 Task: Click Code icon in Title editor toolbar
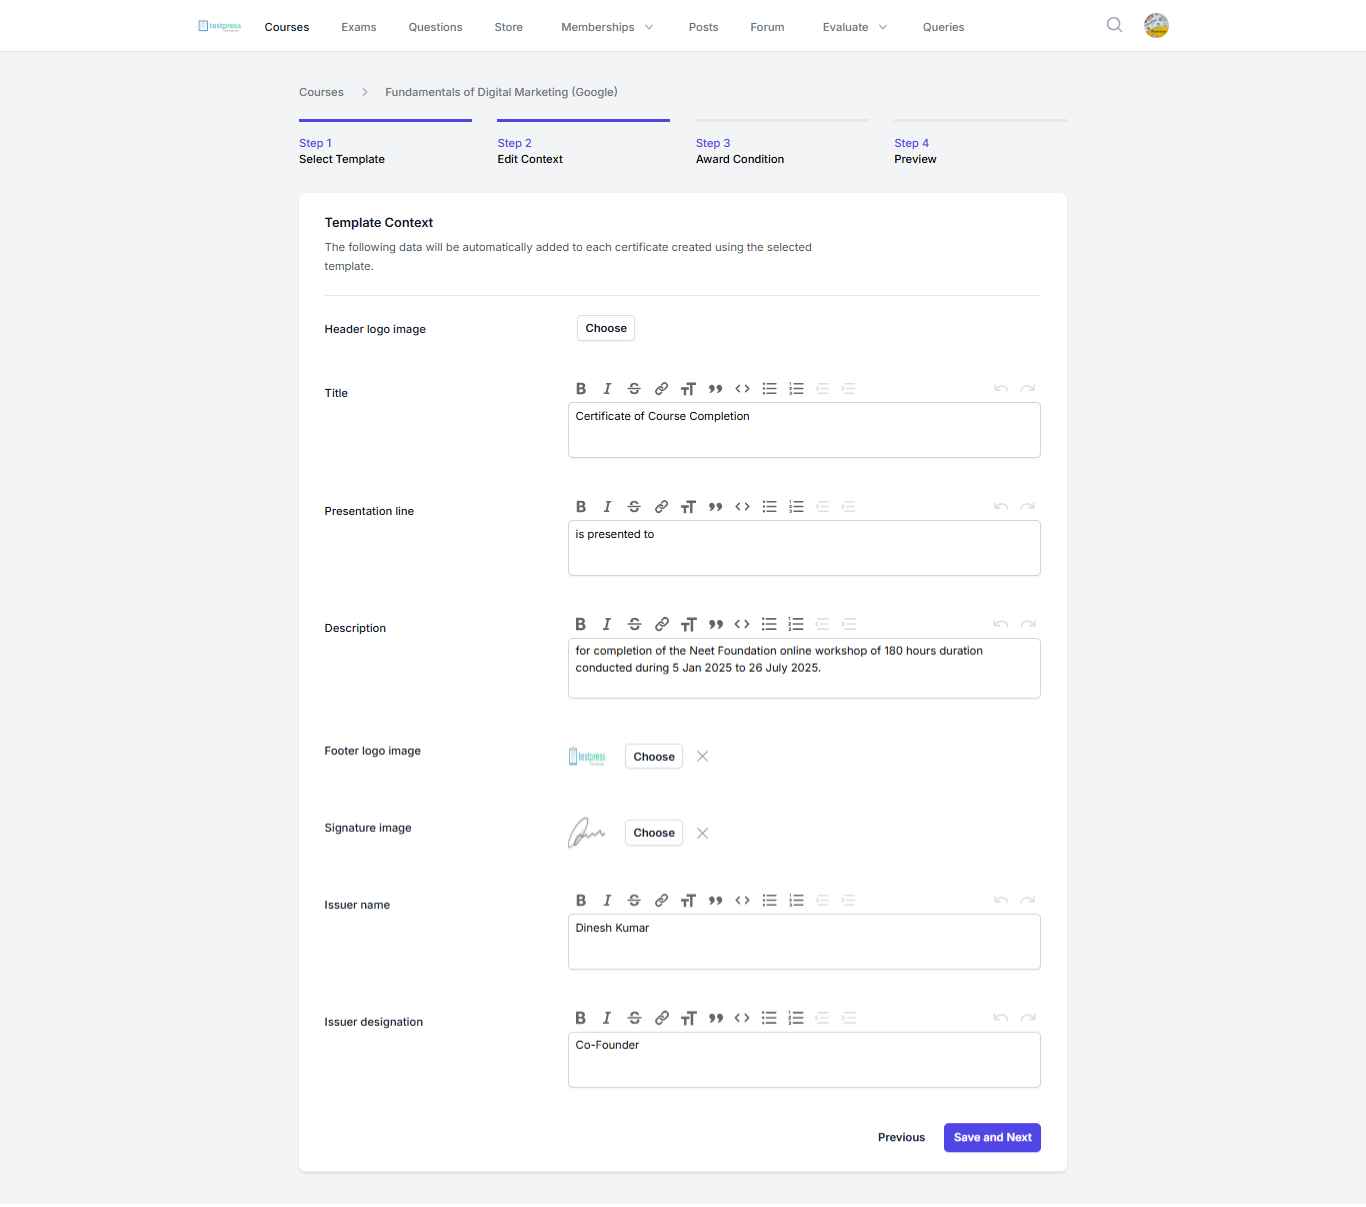pos(742,389)
